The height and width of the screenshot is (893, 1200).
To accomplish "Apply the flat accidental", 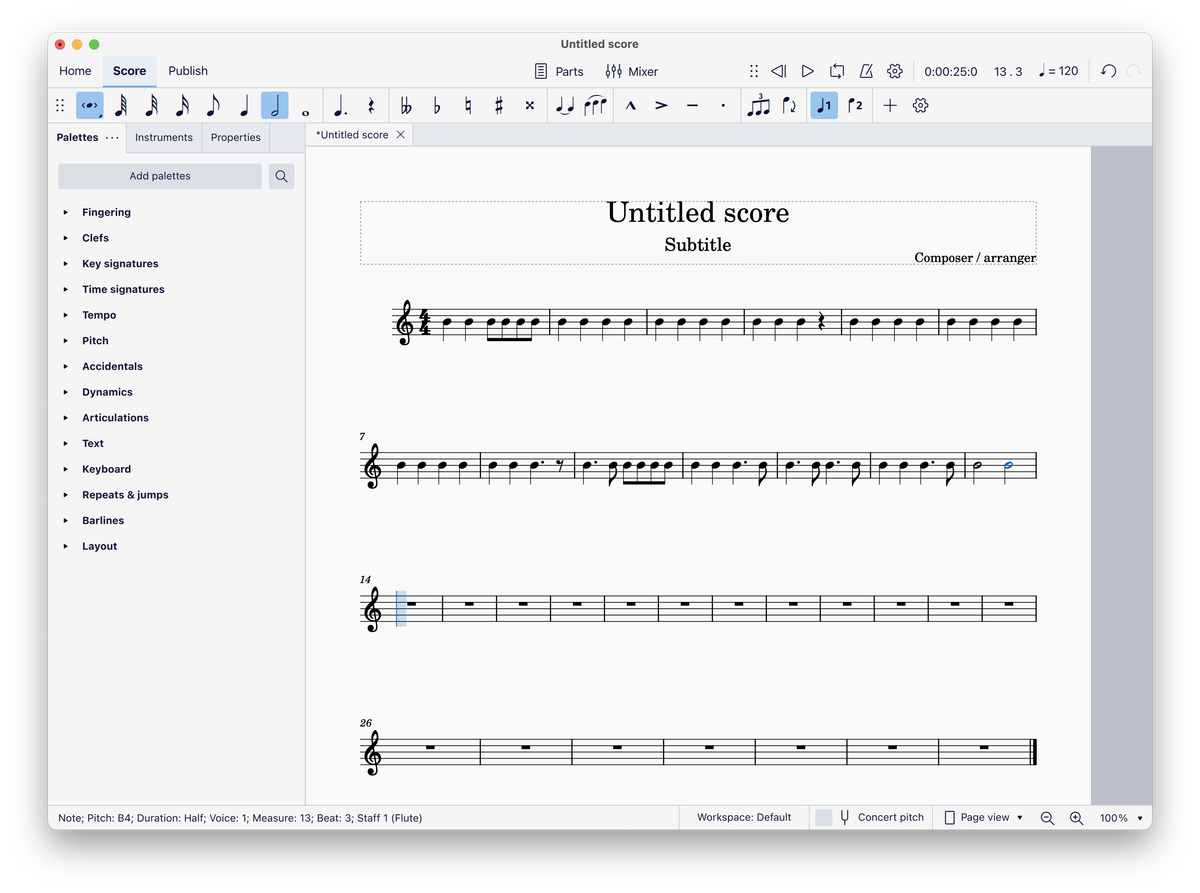I will pyautogui.click(x=437, y=106).
